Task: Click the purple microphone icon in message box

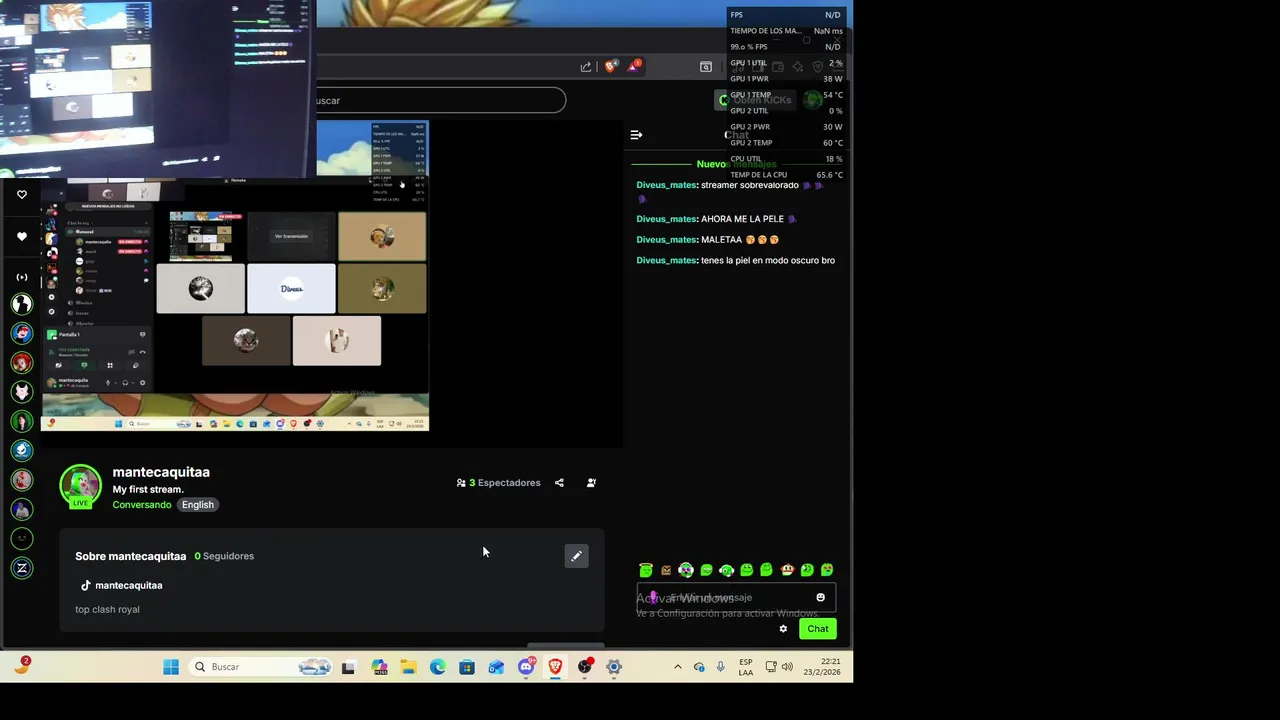Action: click(653, 598)
